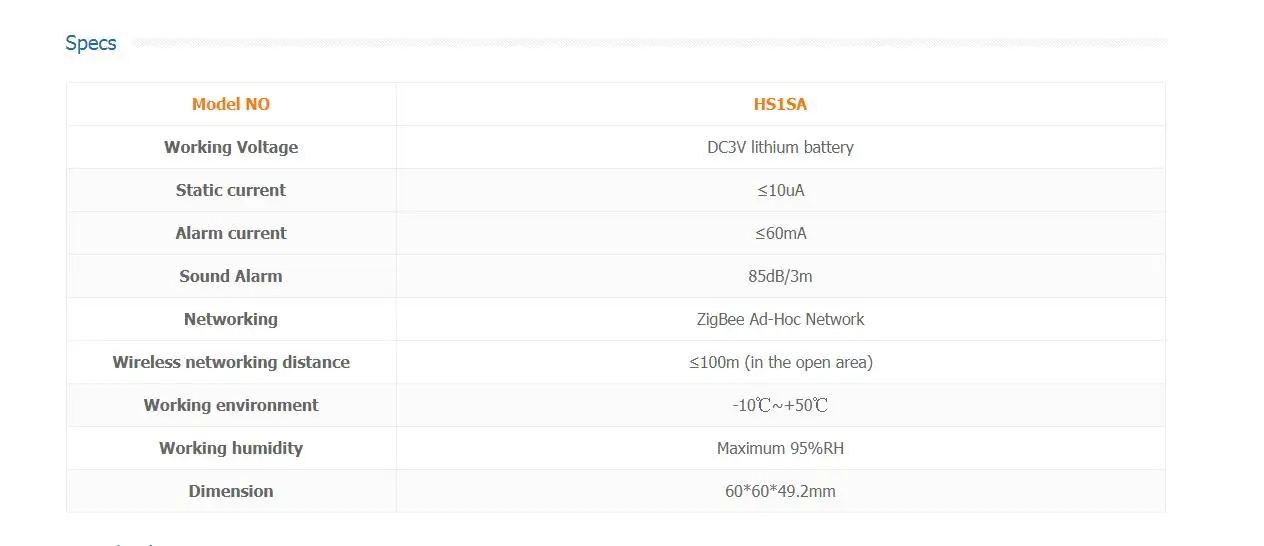Click the Working Voltage row label
The width and height of the screenshot is (1264, 546).
point(231,147)
